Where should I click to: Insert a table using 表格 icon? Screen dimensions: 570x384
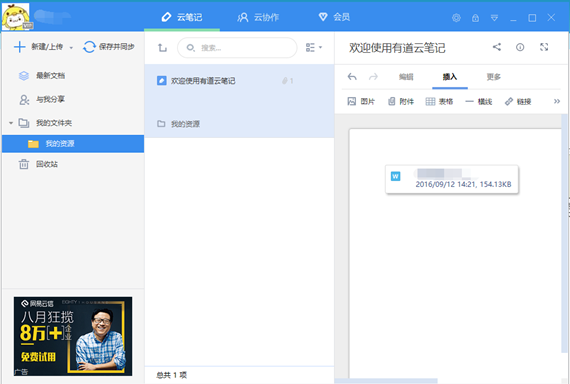[439, 101]
